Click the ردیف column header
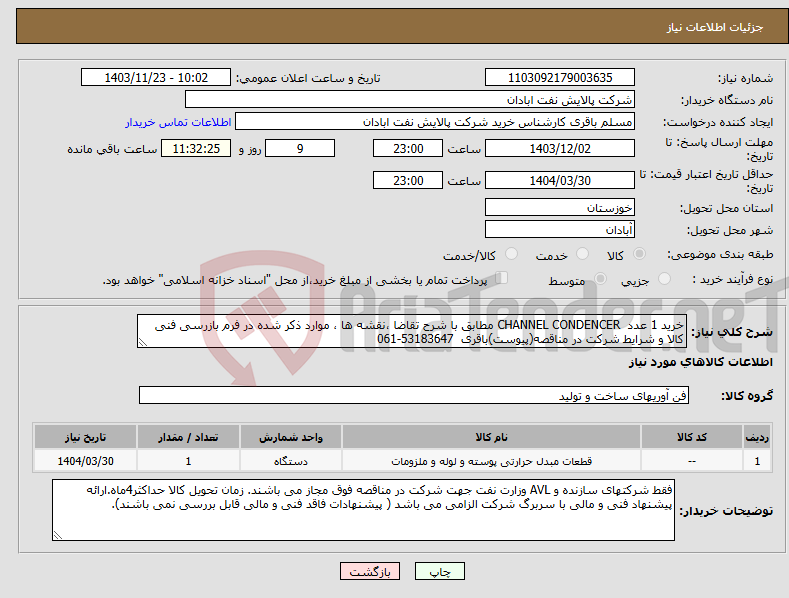 pos(757,437)
